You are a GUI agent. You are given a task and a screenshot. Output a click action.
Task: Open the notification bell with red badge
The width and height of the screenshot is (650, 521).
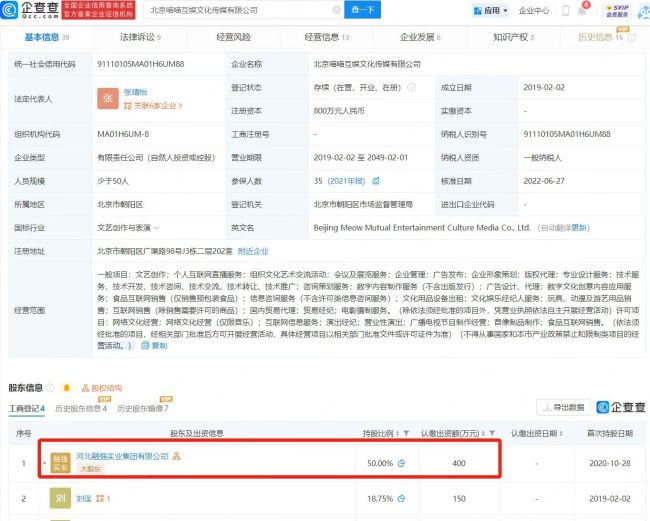point(582,11)
